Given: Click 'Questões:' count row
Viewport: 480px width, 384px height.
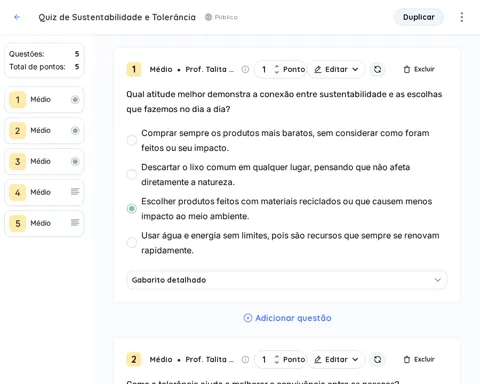Looking at the screenshot, I should tap(44, 54).
